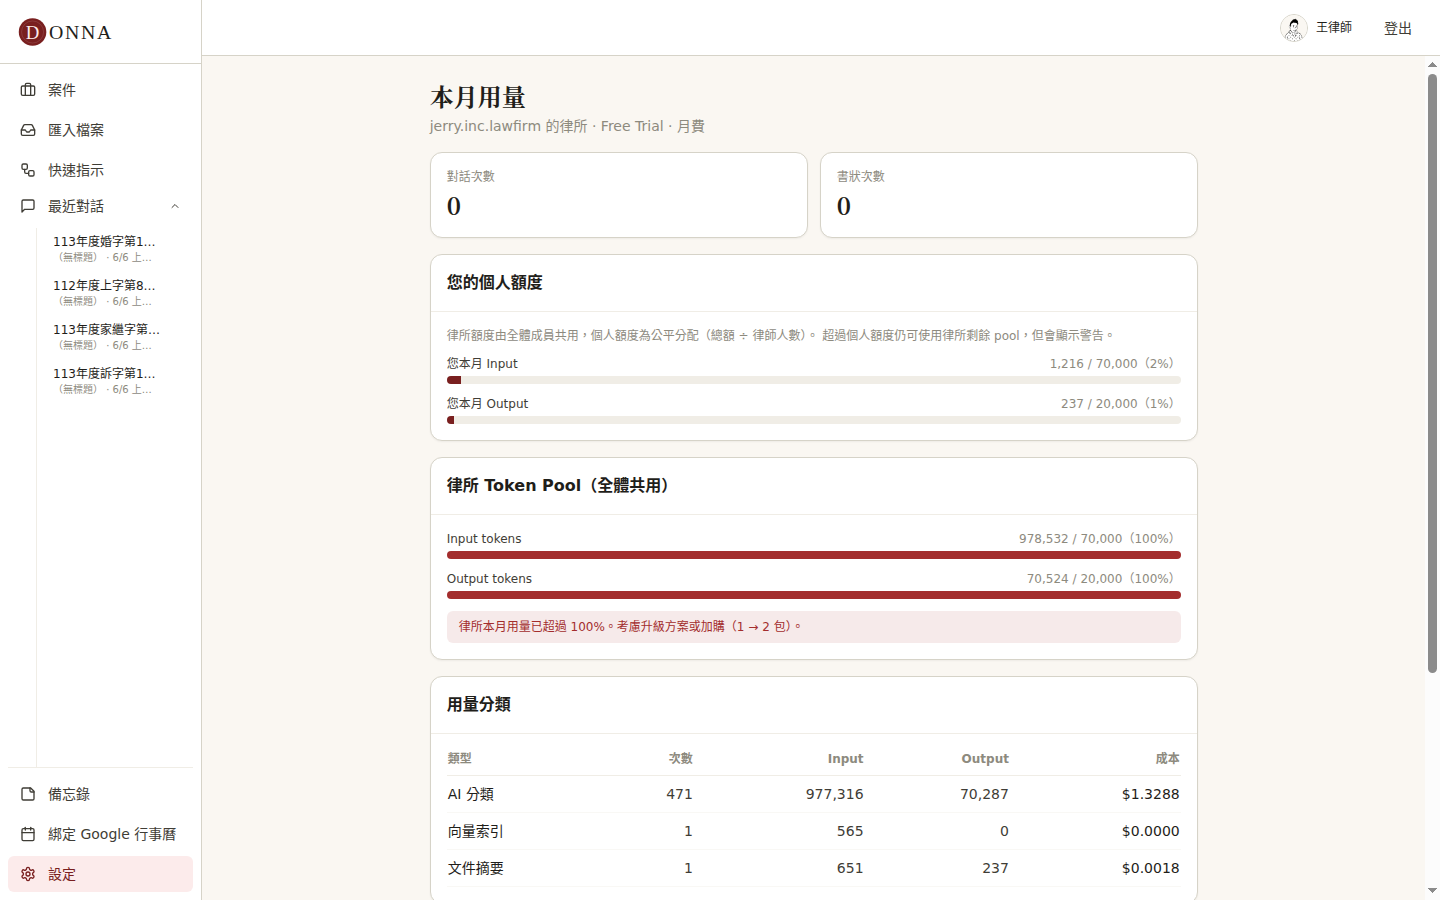Click the 次數 column header
The image size is (1440, 900).
(x=681, y=758)
